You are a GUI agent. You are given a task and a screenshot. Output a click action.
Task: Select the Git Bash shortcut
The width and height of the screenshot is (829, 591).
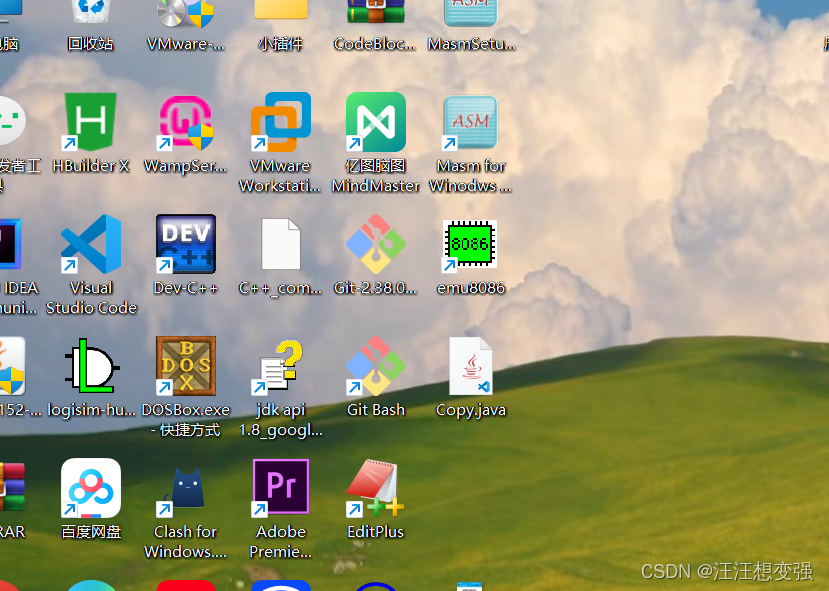point(376,366)
